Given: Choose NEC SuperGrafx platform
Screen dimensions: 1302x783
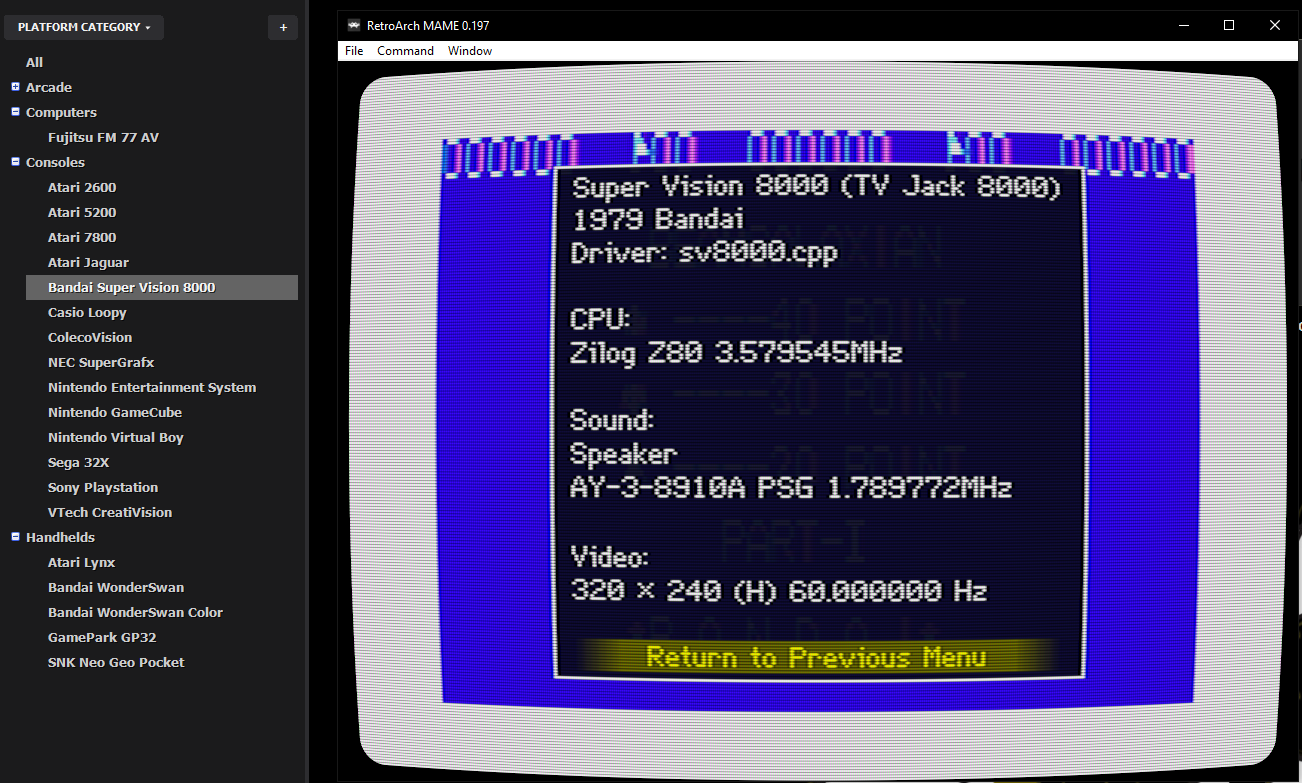Looking at the screenshot, I should point(101,362).
